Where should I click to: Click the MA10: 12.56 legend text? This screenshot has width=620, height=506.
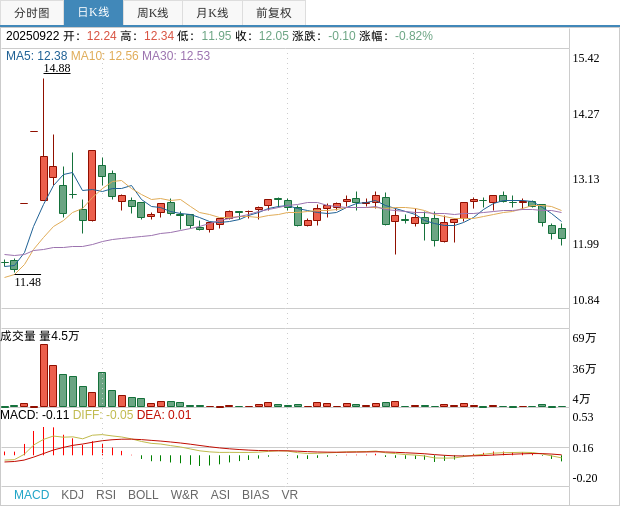(105, 56)
